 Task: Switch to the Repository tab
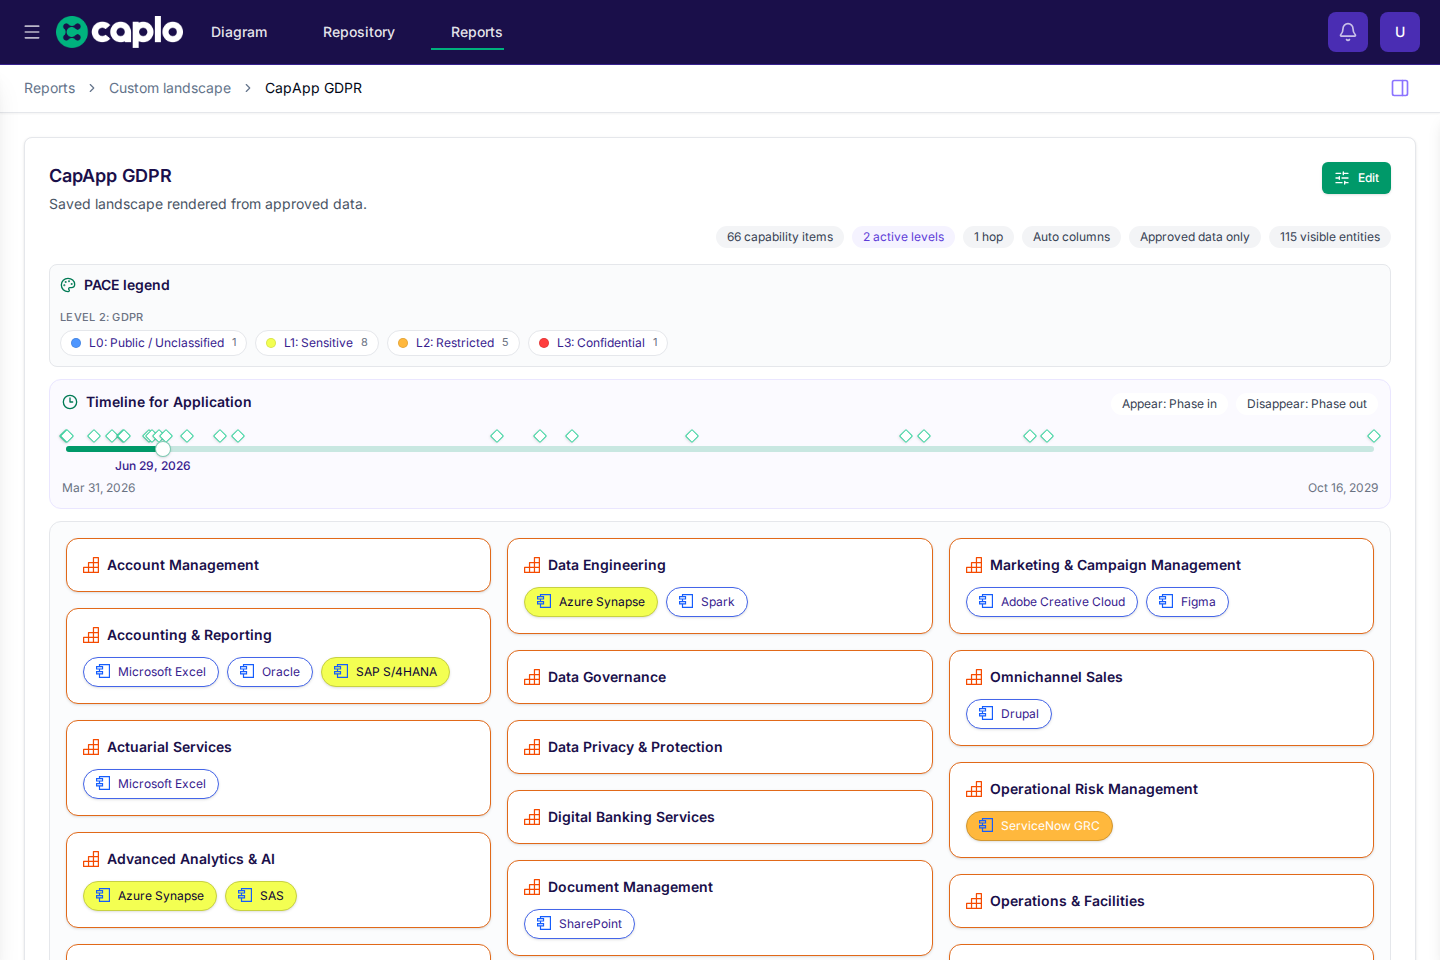coord(359,32)
